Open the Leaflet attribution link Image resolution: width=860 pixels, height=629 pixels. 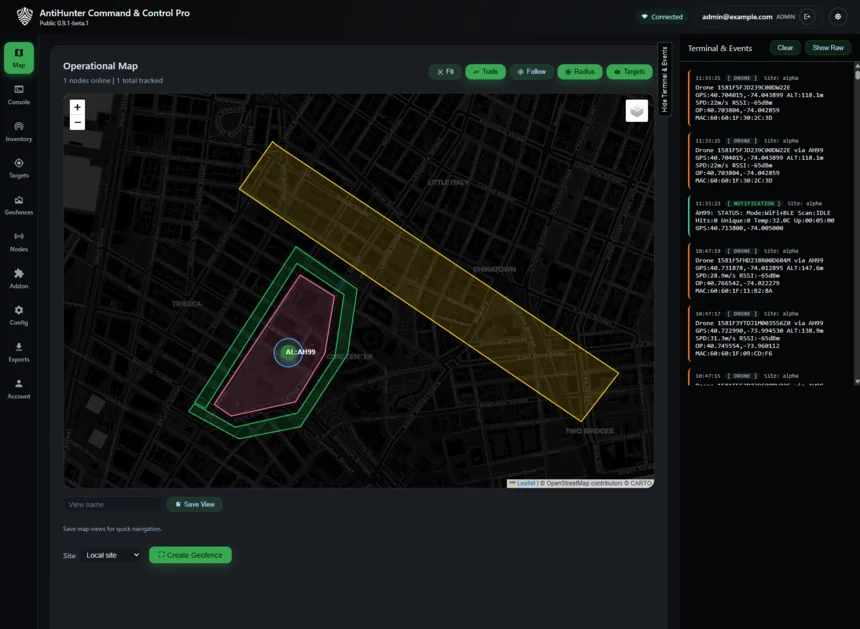pyautogui.click(x=525, y=484)
